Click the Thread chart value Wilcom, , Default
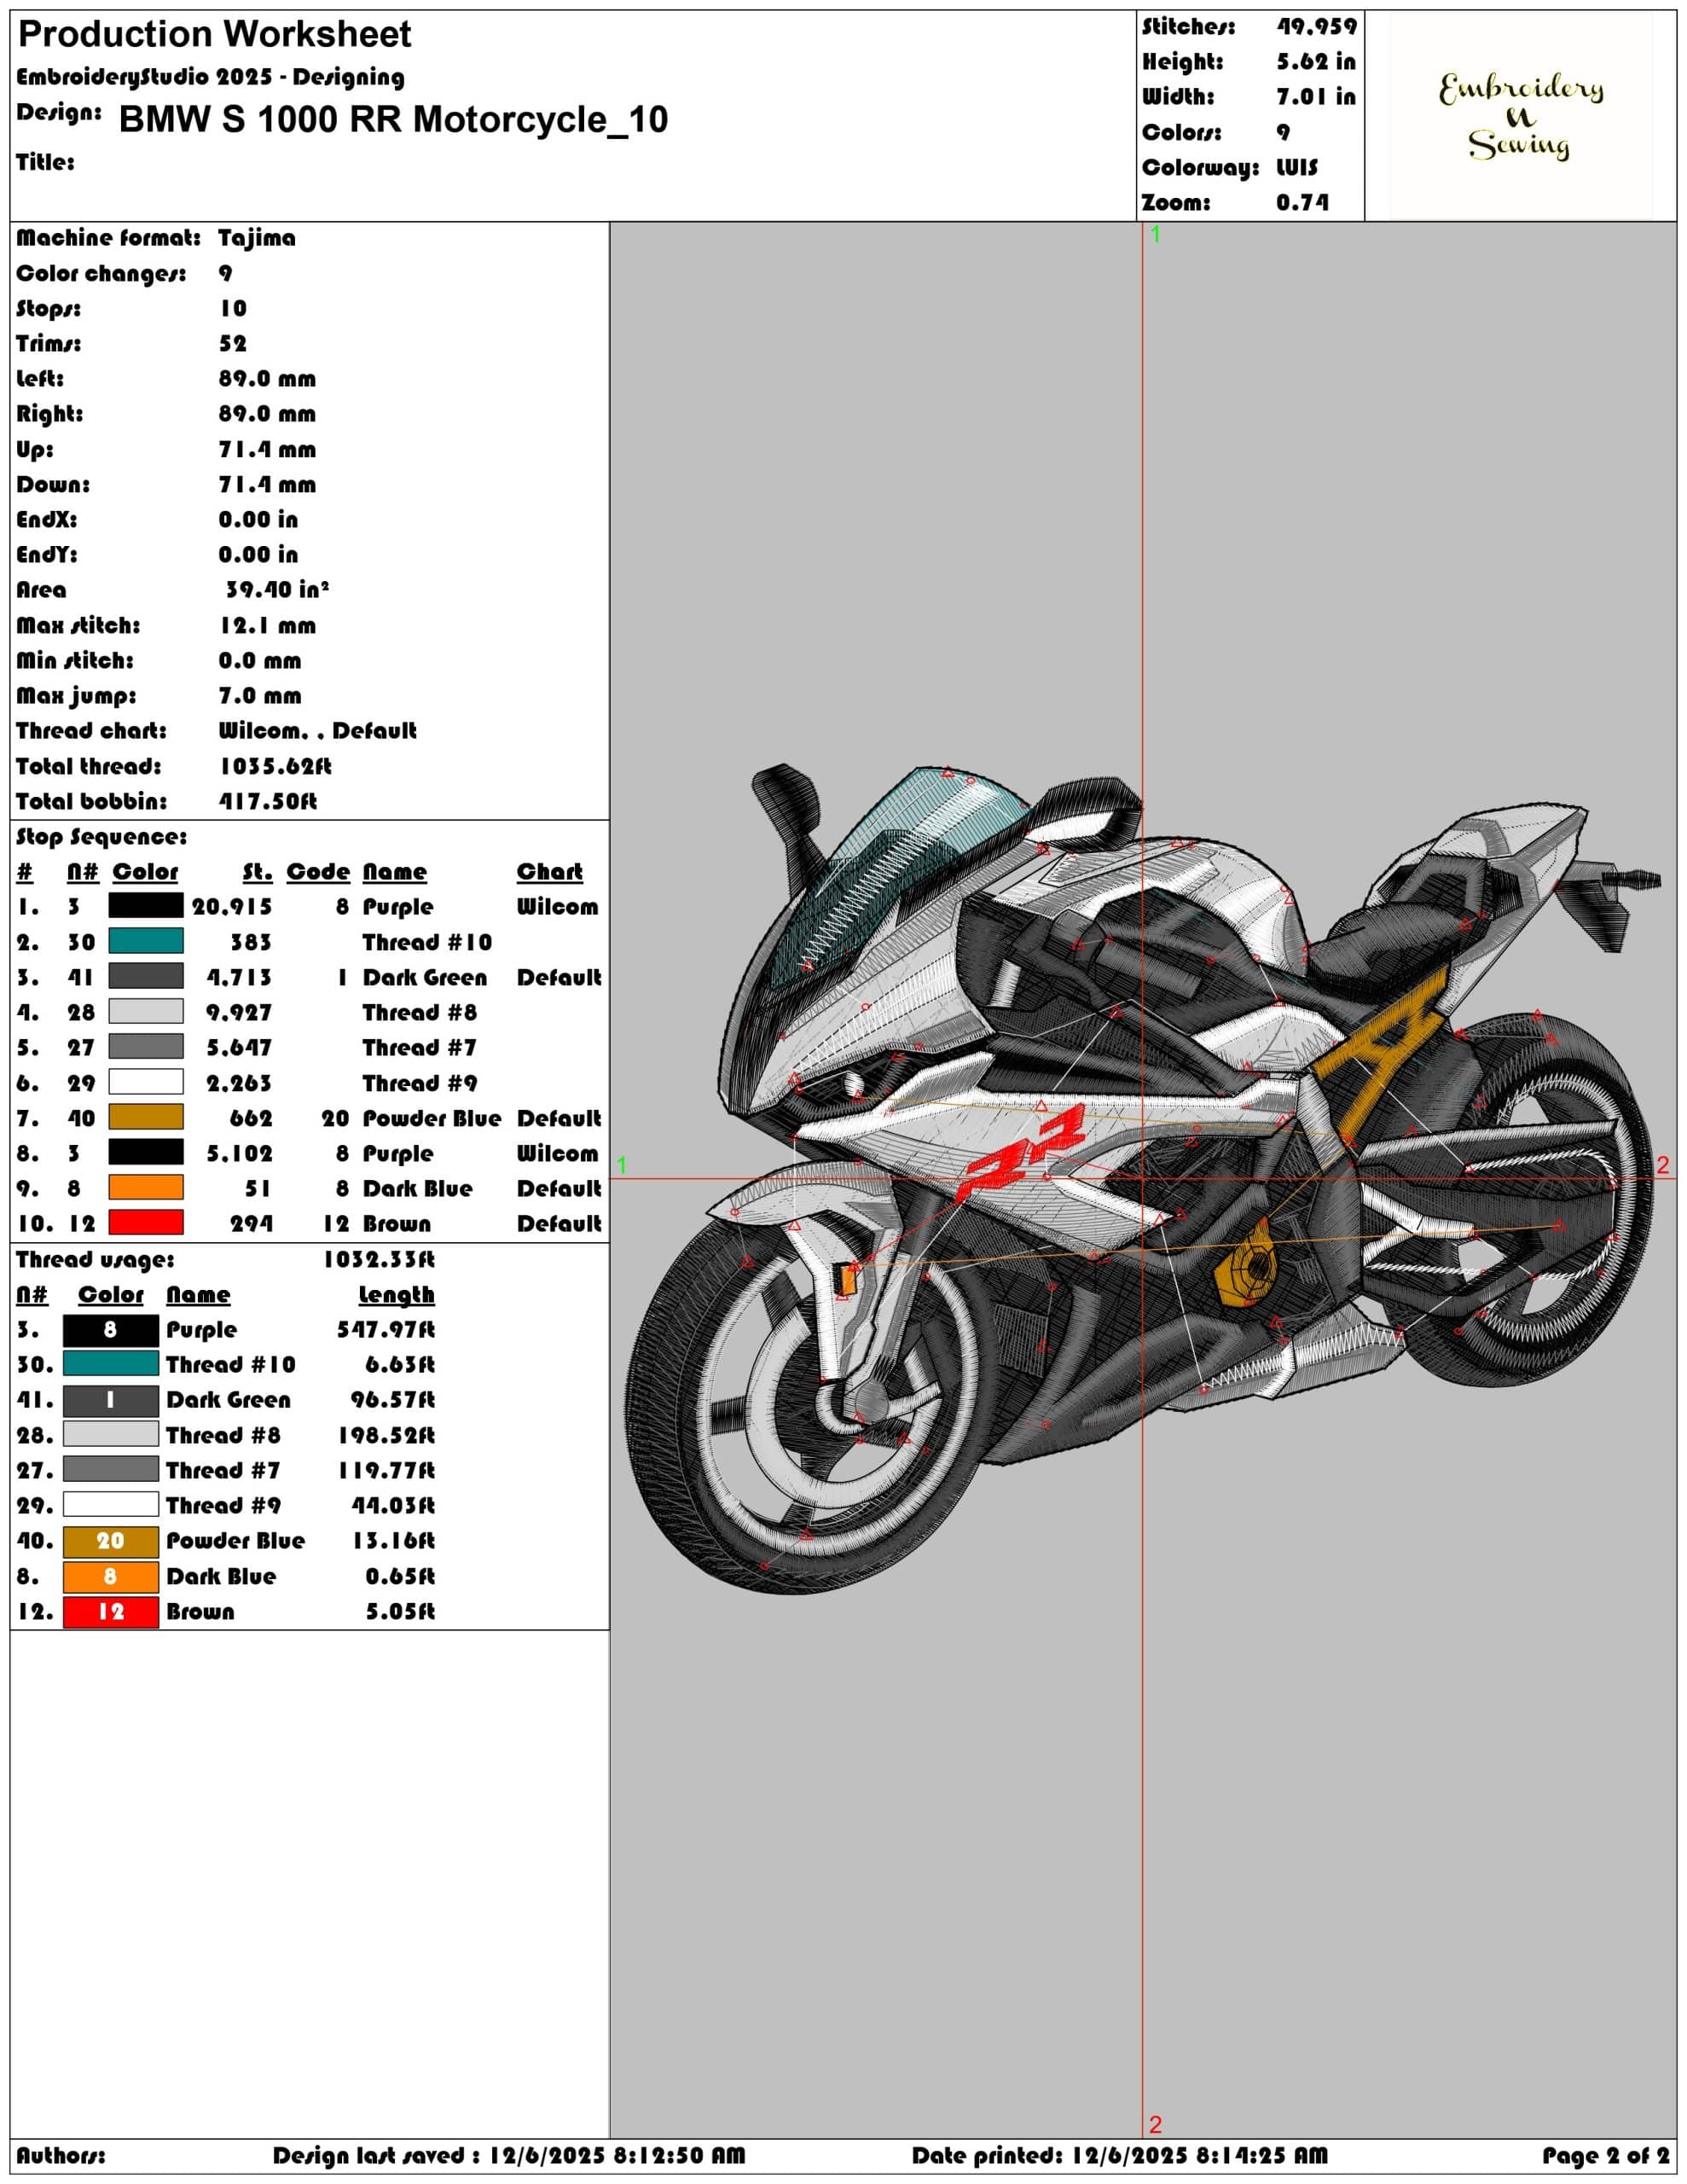This screenshot has width=1687, height=2184. [317, 731]
